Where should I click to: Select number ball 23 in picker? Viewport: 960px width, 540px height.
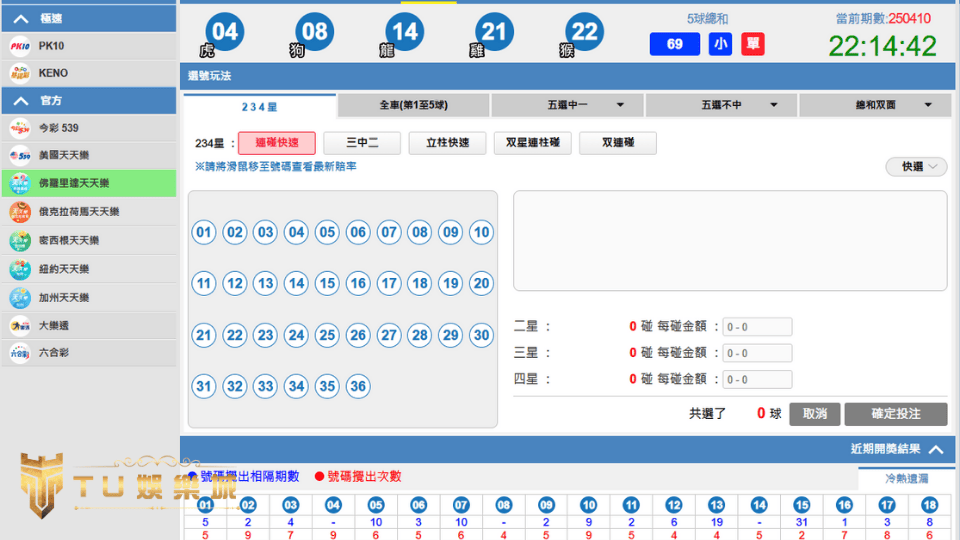[x=265, y=336]
